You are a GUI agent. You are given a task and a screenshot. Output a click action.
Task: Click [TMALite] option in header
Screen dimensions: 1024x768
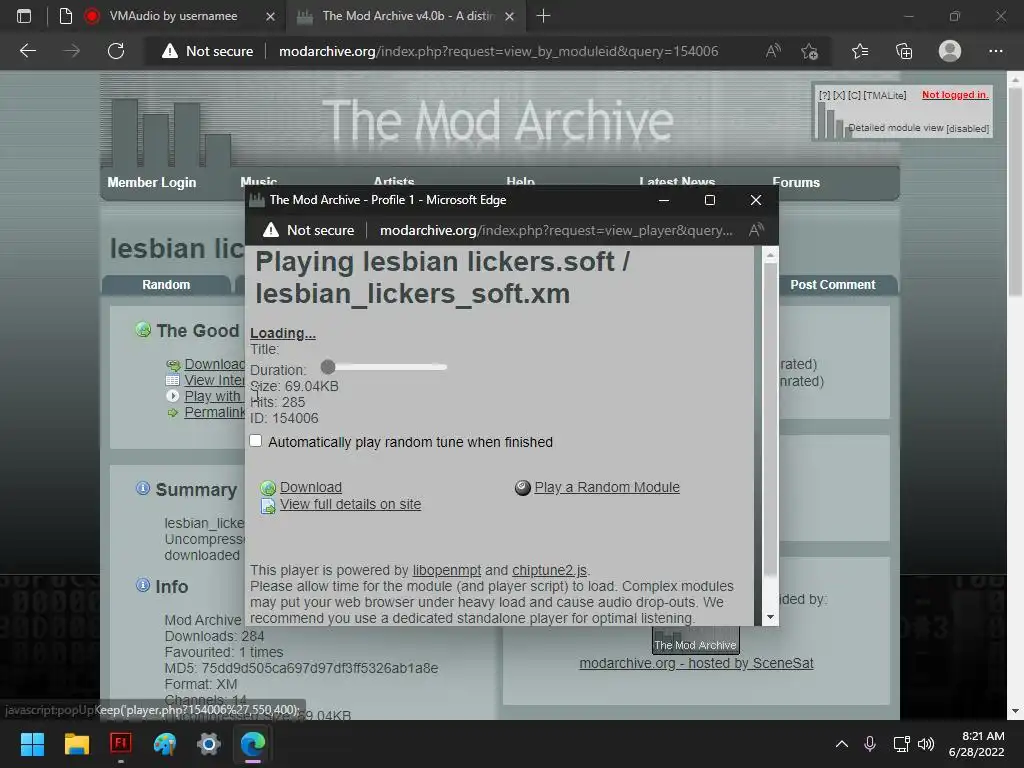coord(885,95)
